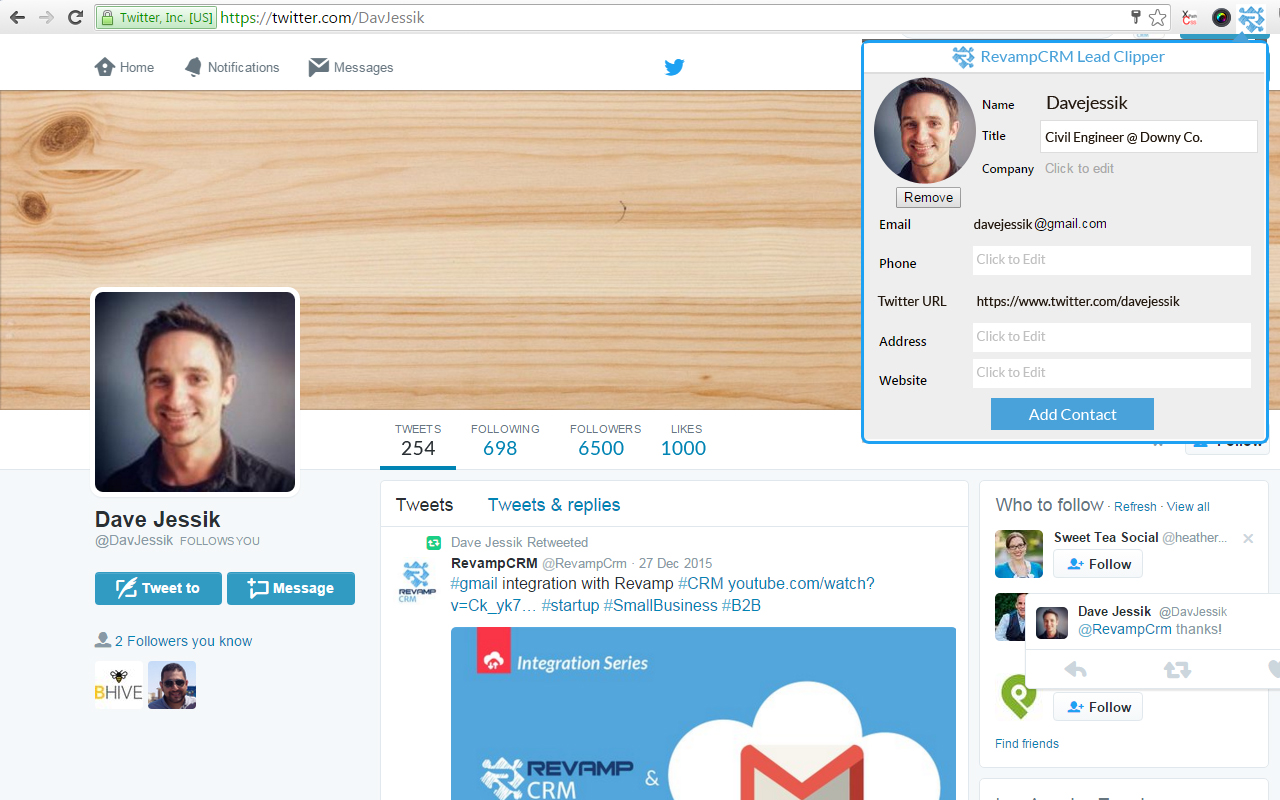The image size is (1280, 800).
Task: Open the #CRM hashtag
Action: (700, 584)
